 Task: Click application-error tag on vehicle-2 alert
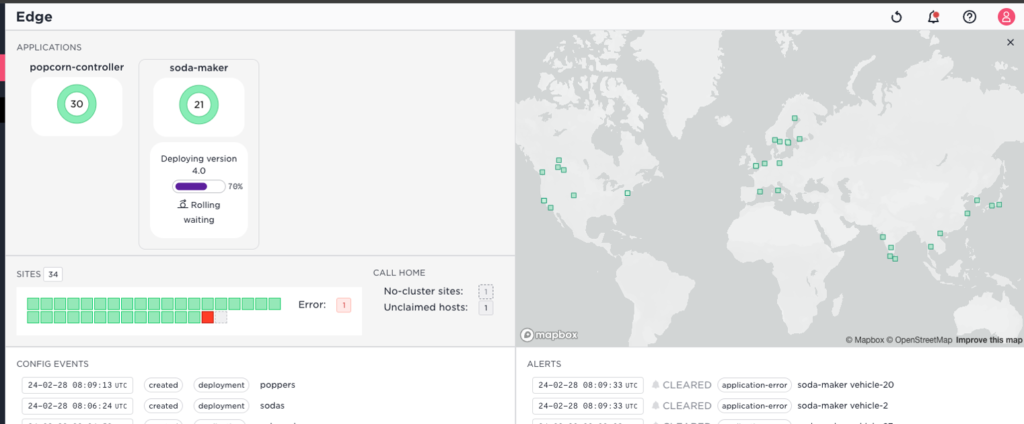pos(754,405)
